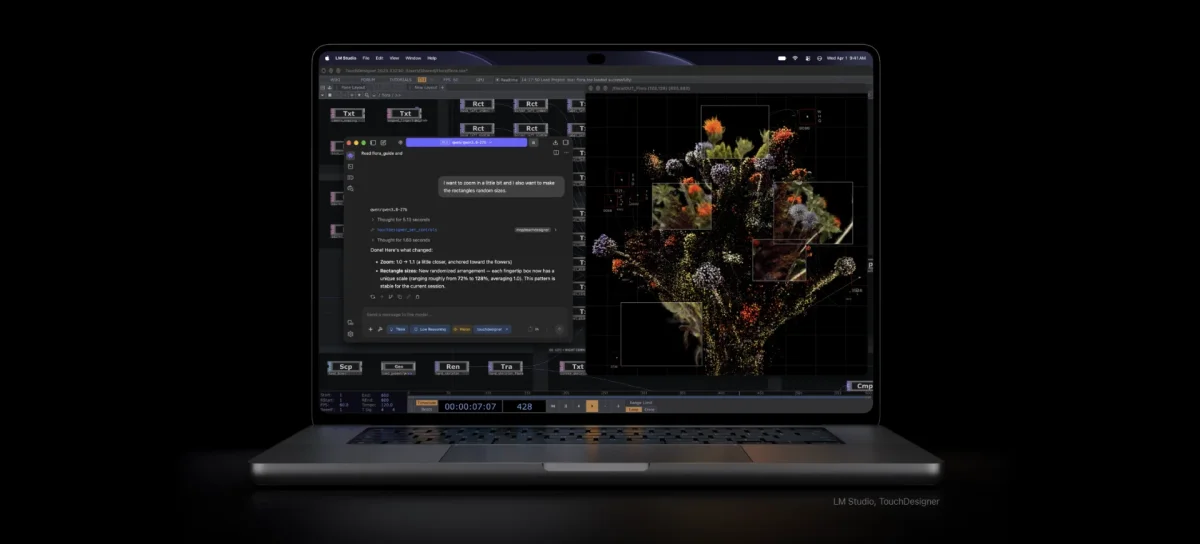Image resolution: width=1200 pixels, height=544 pixels.
Task: Select the Tra node in network editor
Action: pos(505,368)
